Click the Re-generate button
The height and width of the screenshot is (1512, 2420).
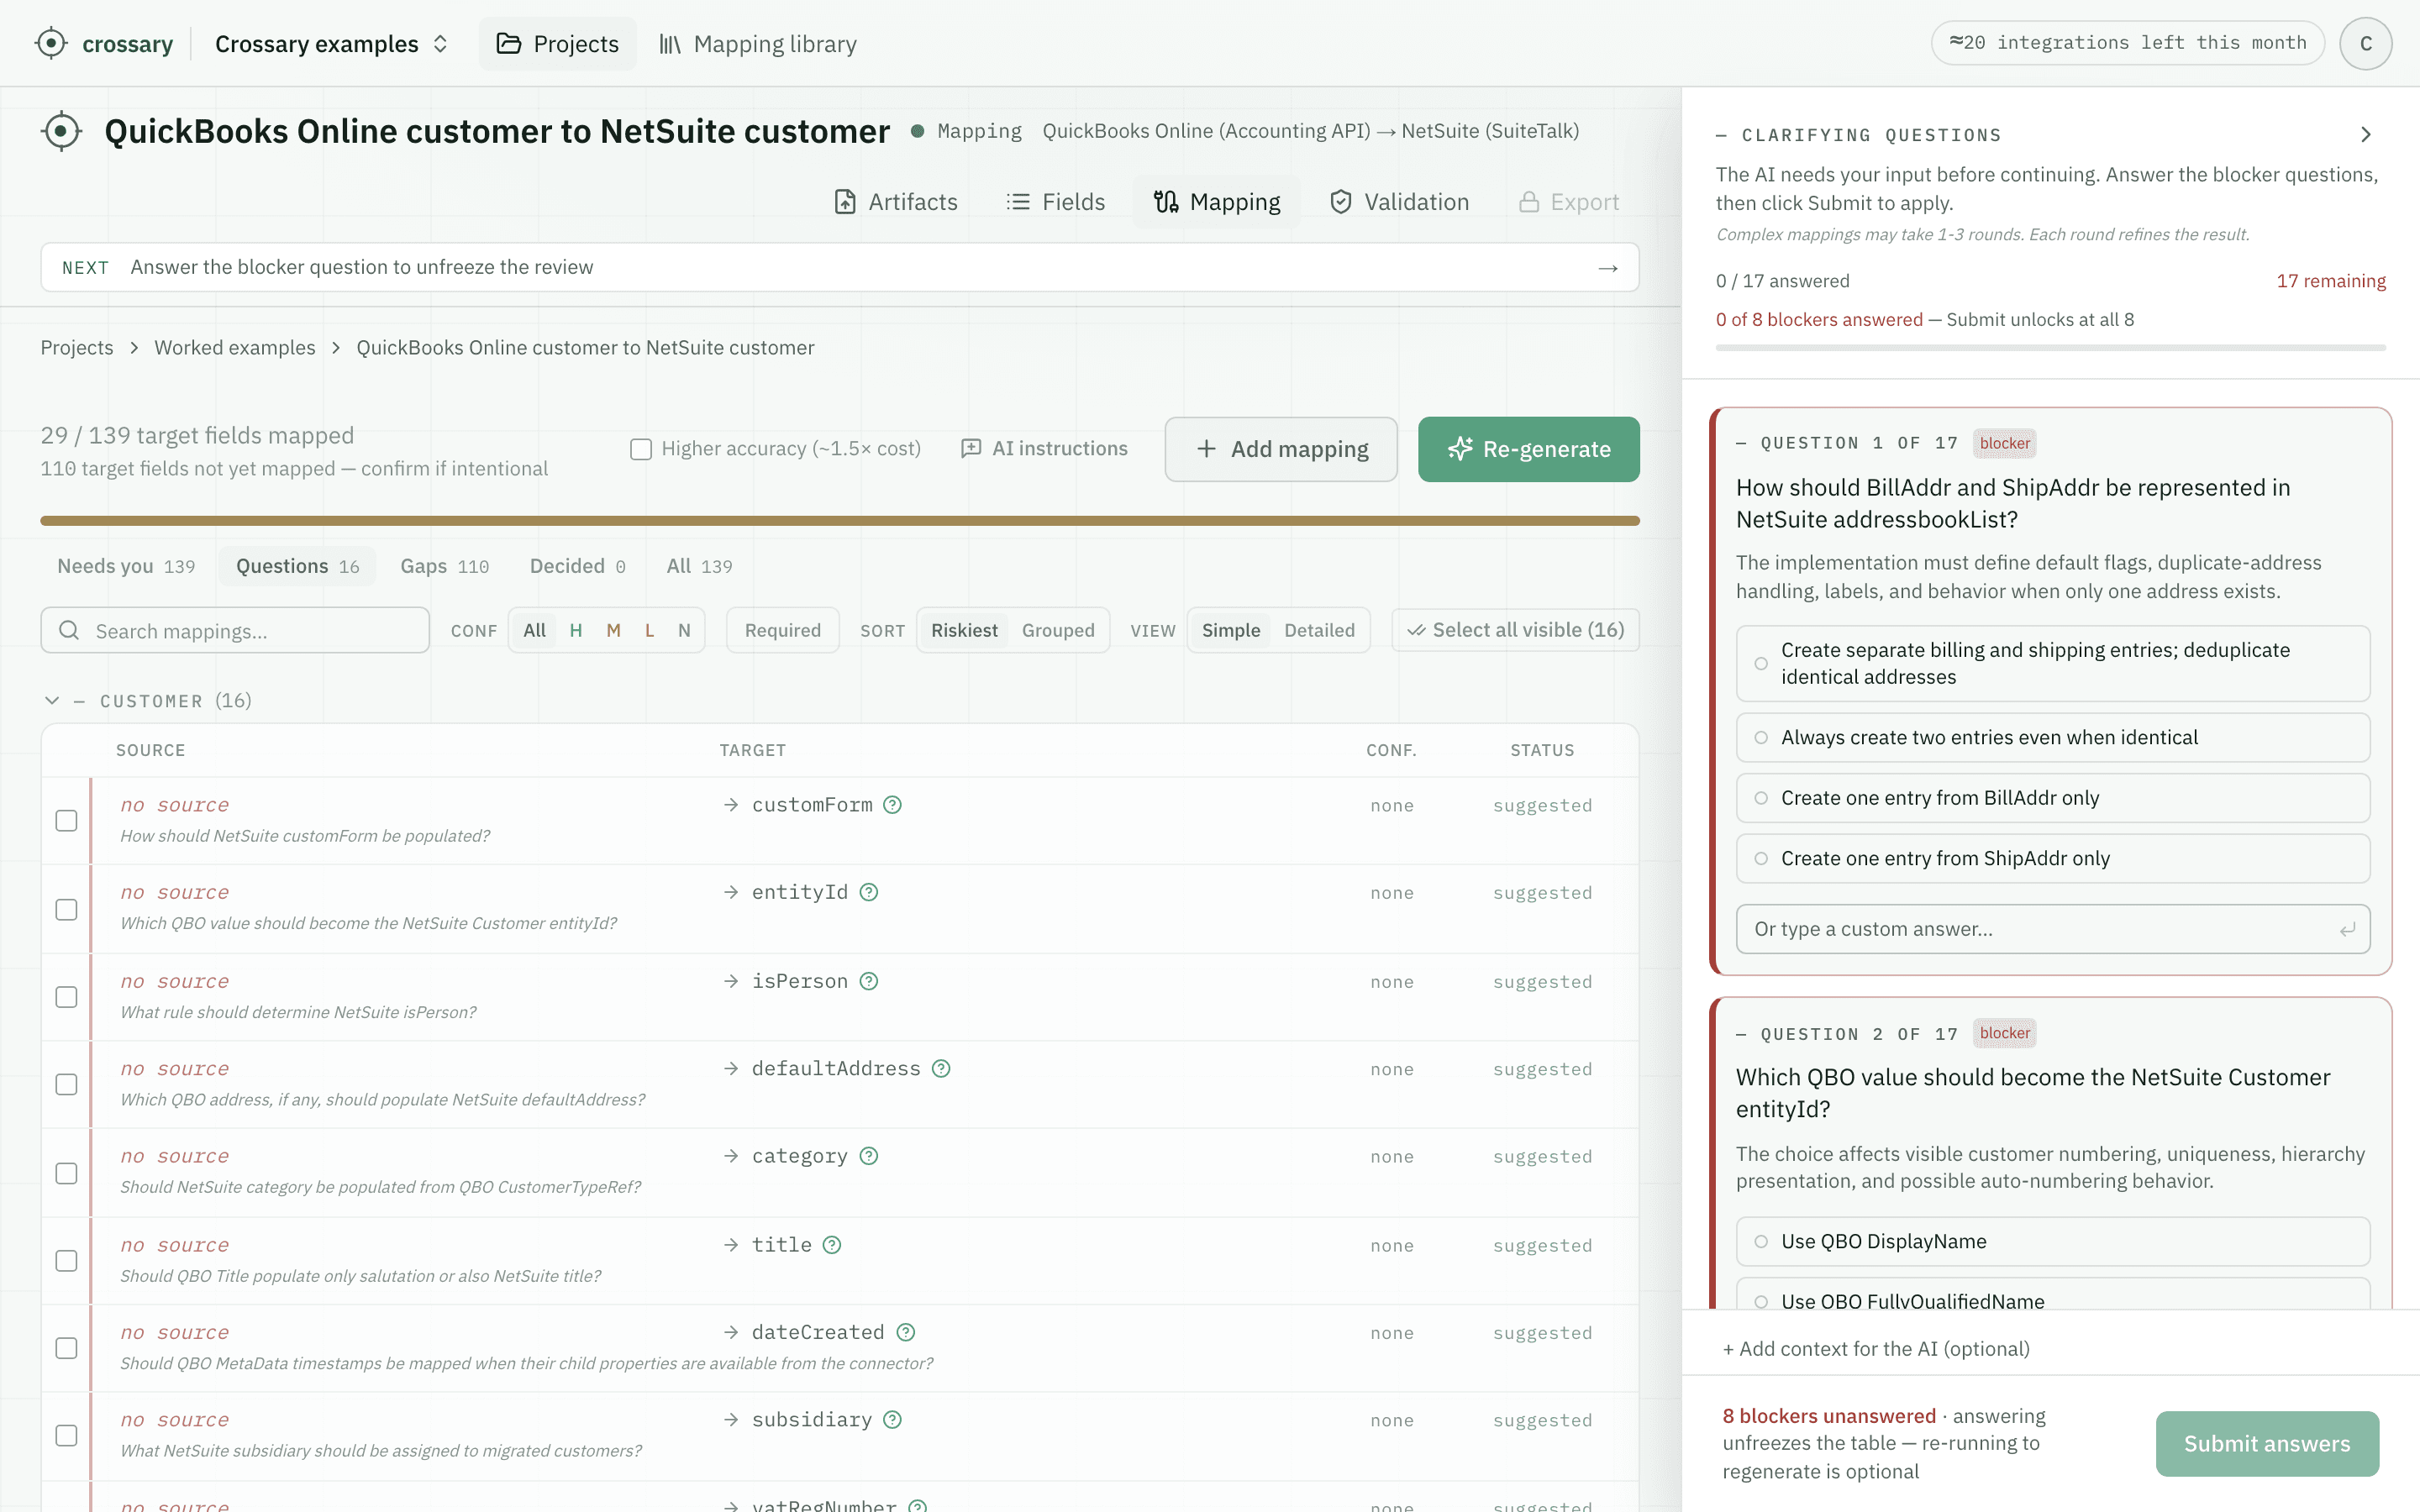(1528, 449)
